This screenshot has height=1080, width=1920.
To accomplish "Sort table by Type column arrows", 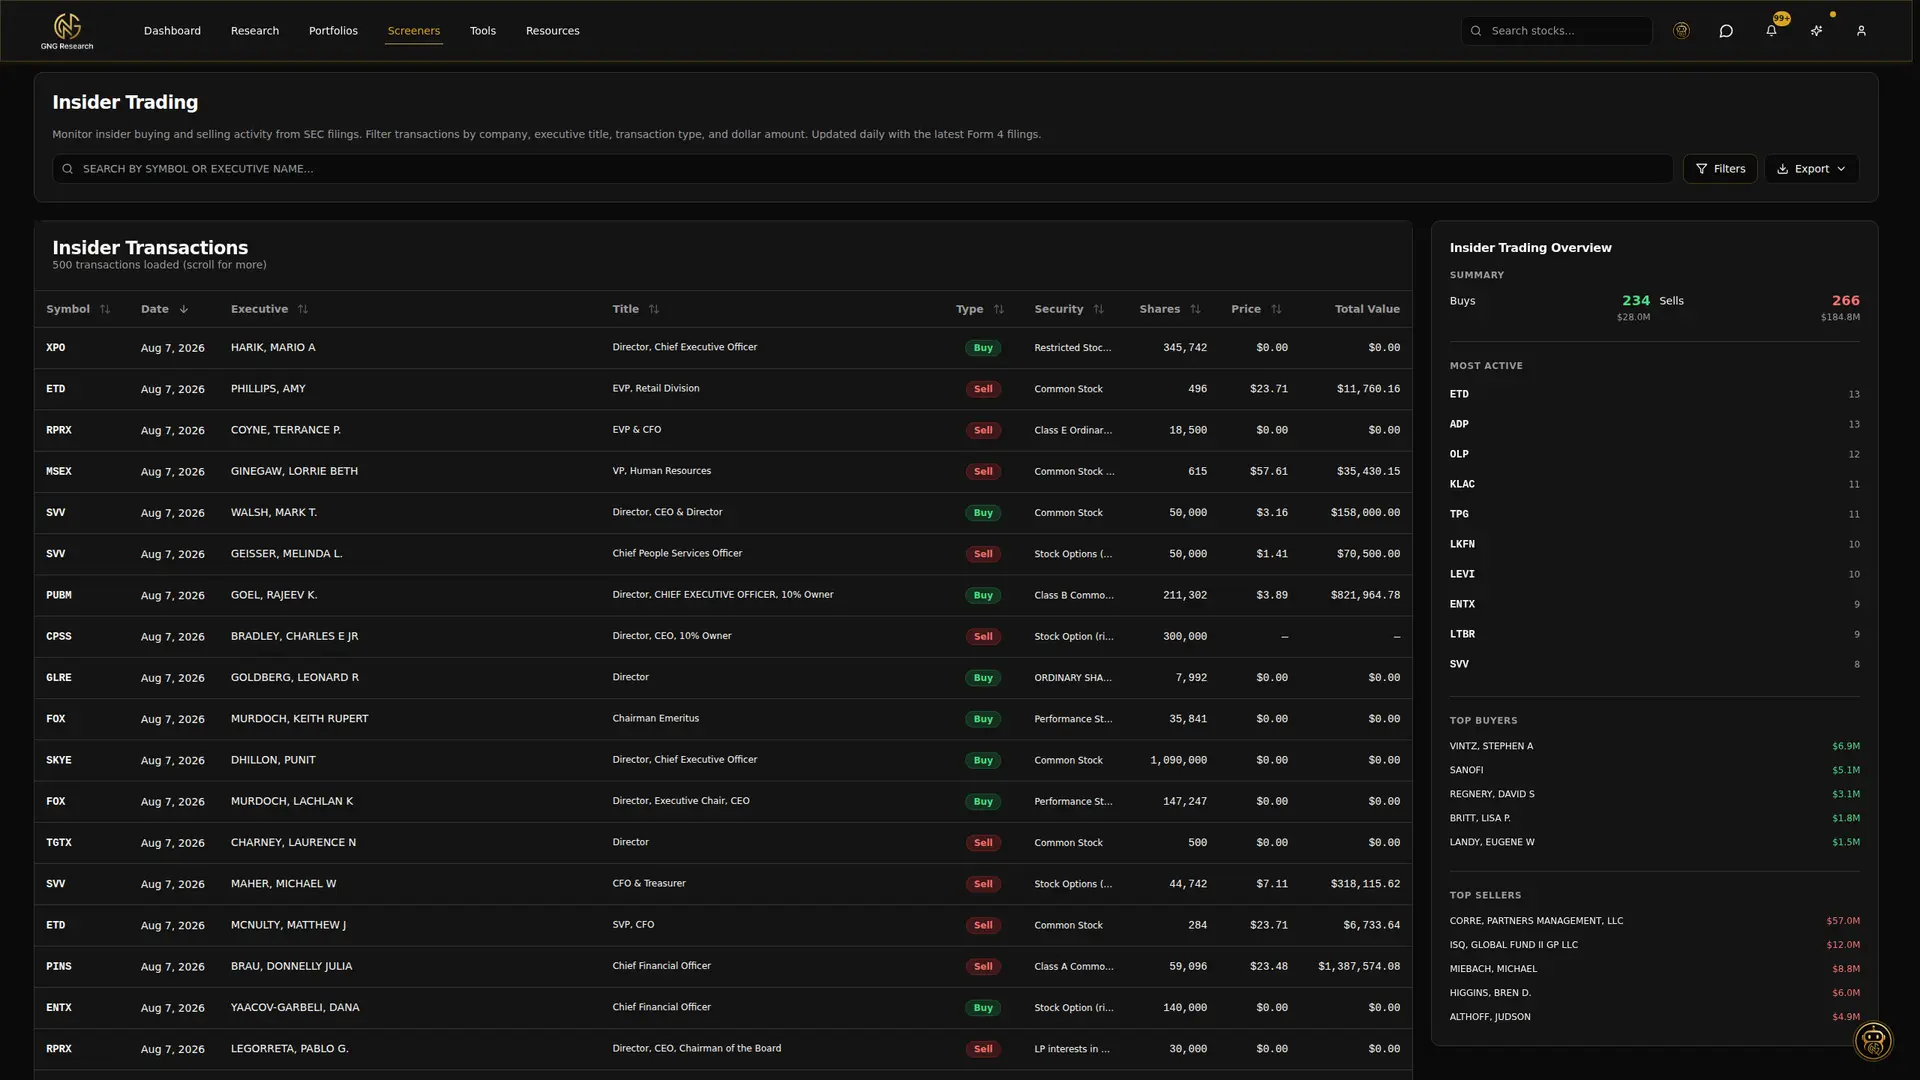I will point(998,310).
